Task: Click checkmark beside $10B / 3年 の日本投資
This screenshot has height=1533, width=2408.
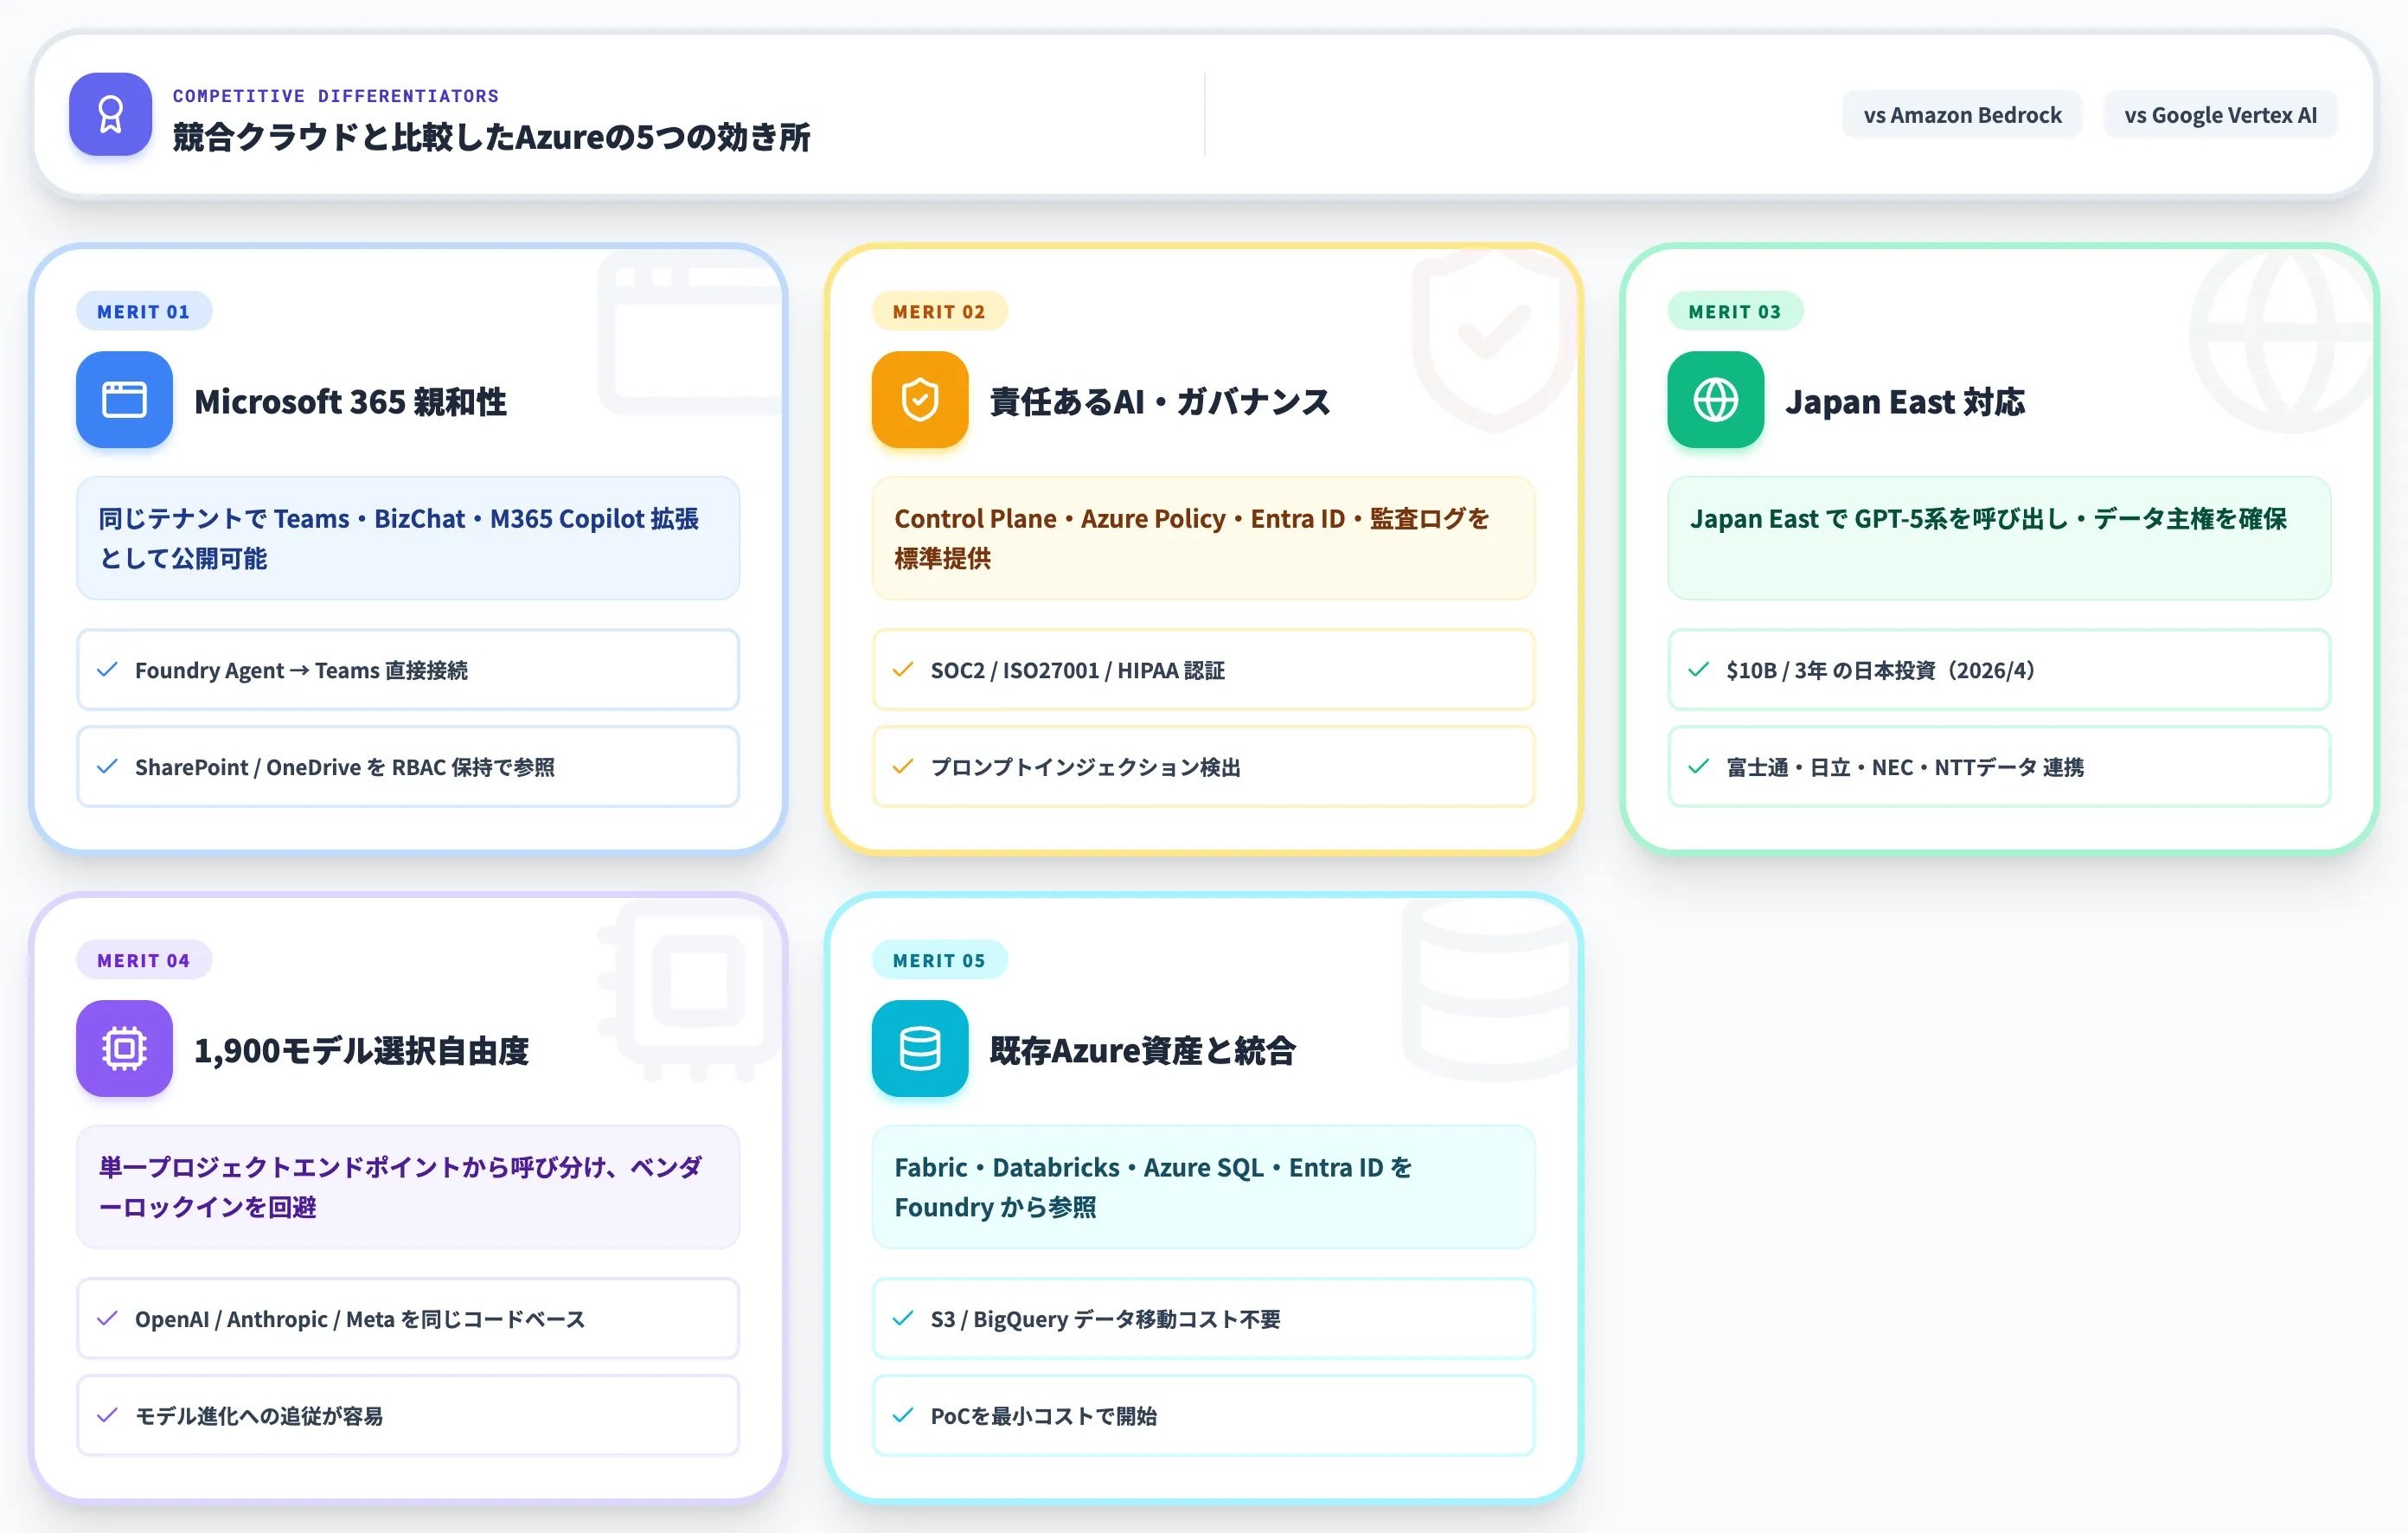Action: point(1699,670)
